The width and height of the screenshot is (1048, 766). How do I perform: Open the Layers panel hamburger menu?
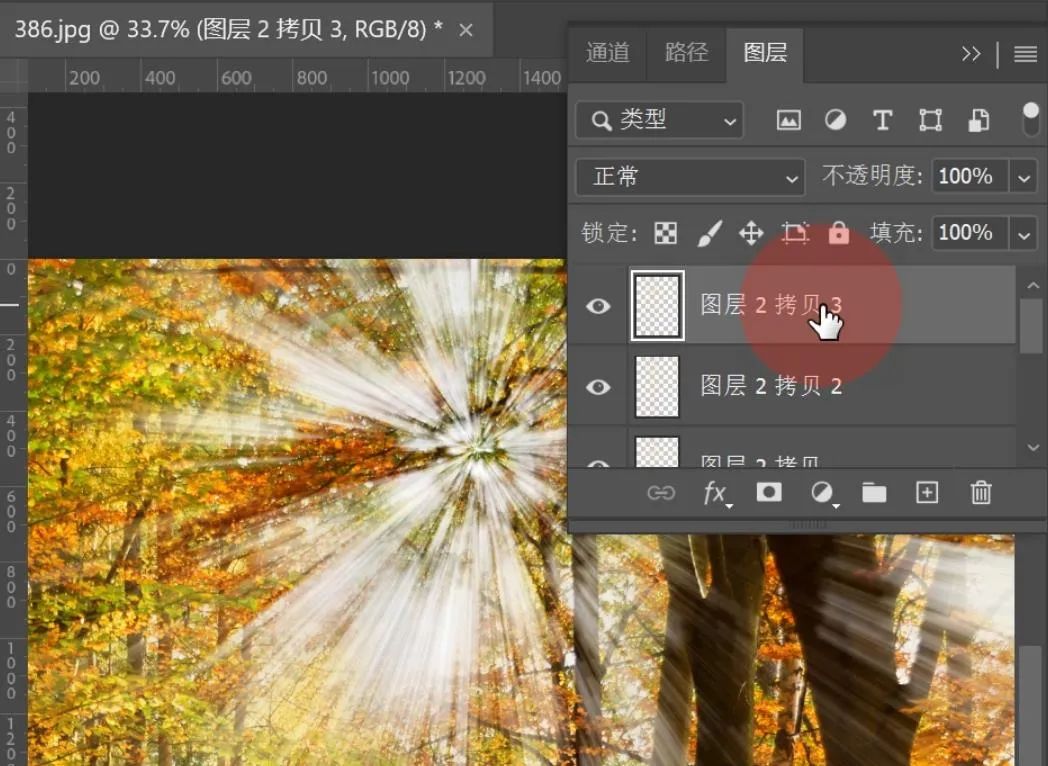1025,54
